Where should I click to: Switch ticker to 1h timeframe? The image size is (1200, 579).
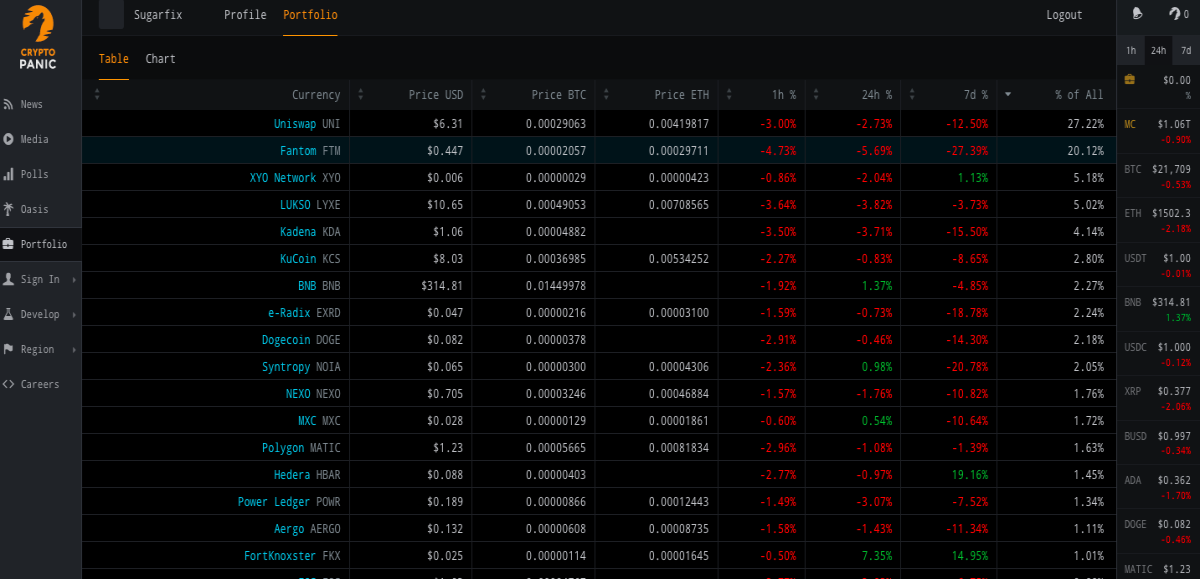coord(1131,50)
